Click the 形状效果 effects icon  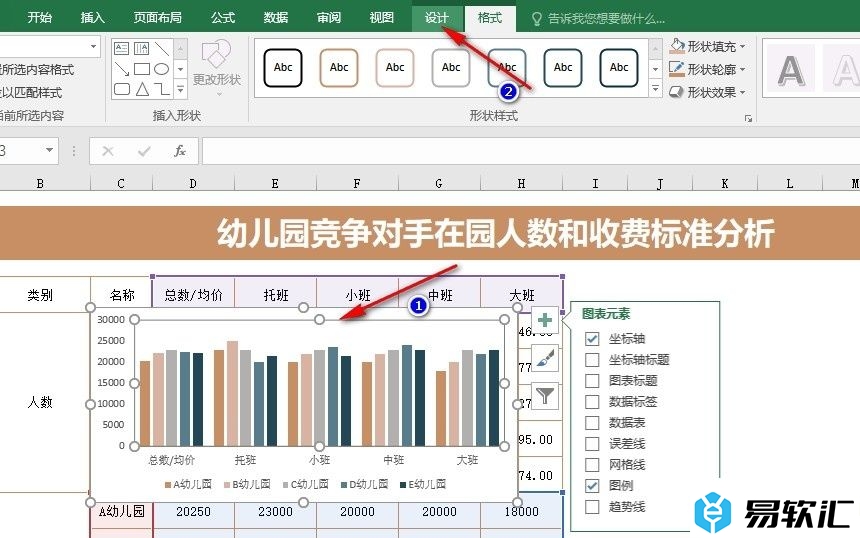[x=677, y=92]
